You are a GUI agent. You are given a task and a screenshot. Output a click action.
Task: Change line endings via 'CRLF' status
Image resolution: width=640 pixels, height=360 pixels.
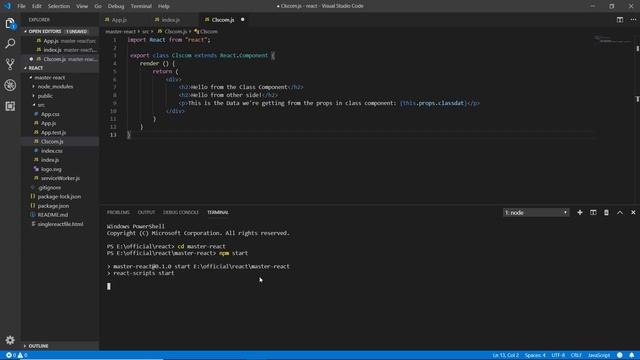click(x=576, y=355)
